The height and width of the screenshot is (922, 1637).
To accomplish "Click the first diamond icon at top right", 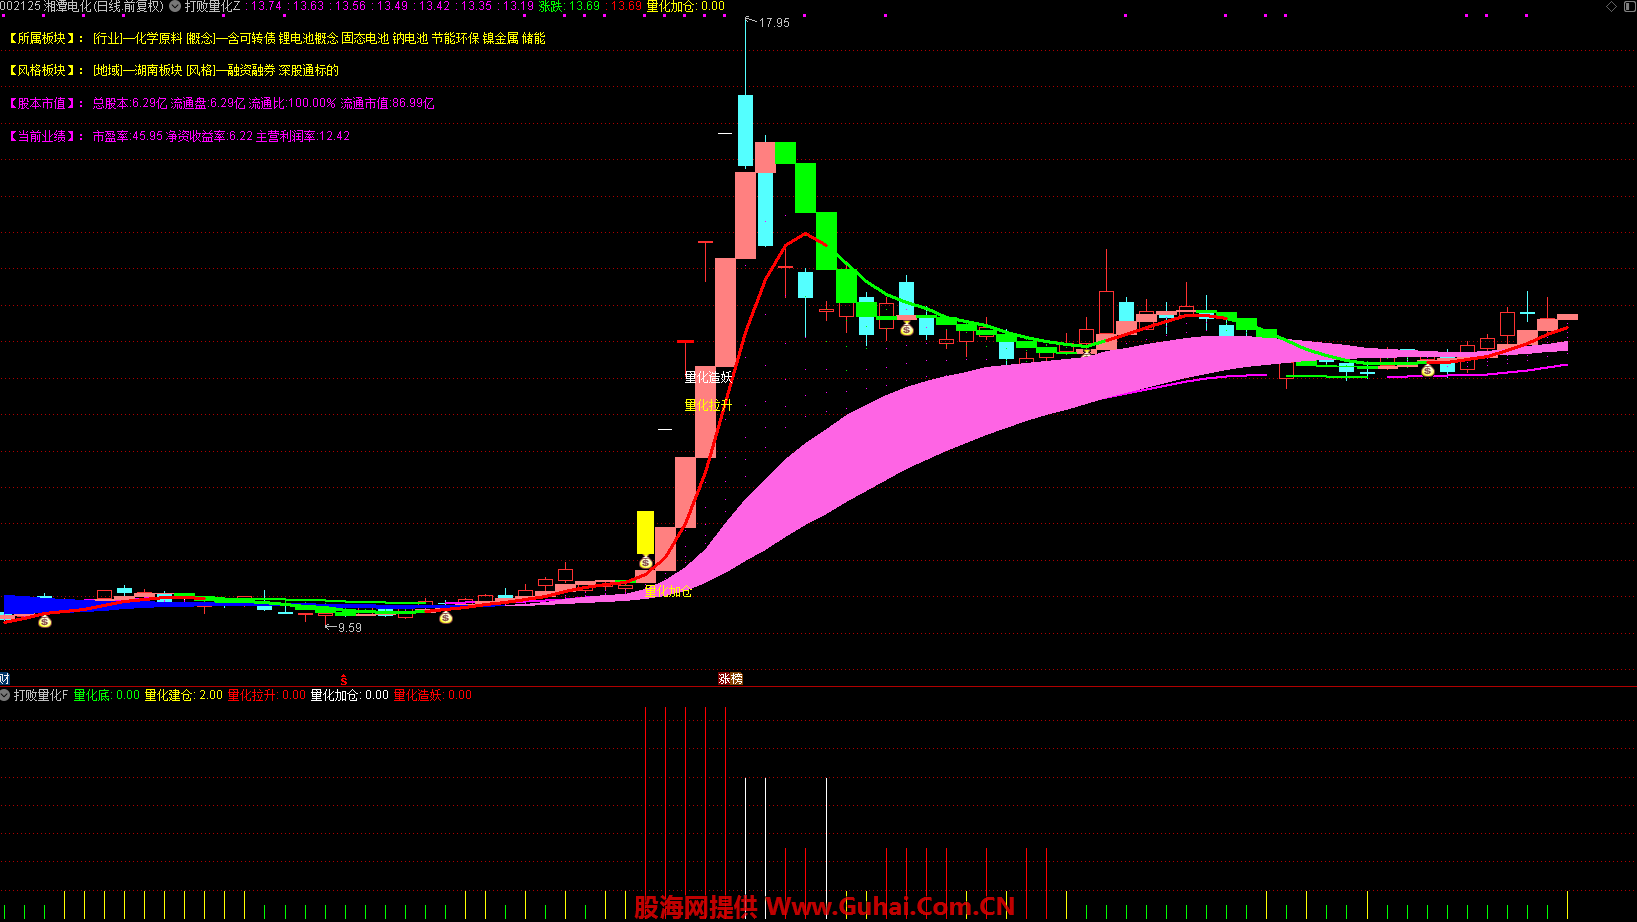I will (1611, 6).
